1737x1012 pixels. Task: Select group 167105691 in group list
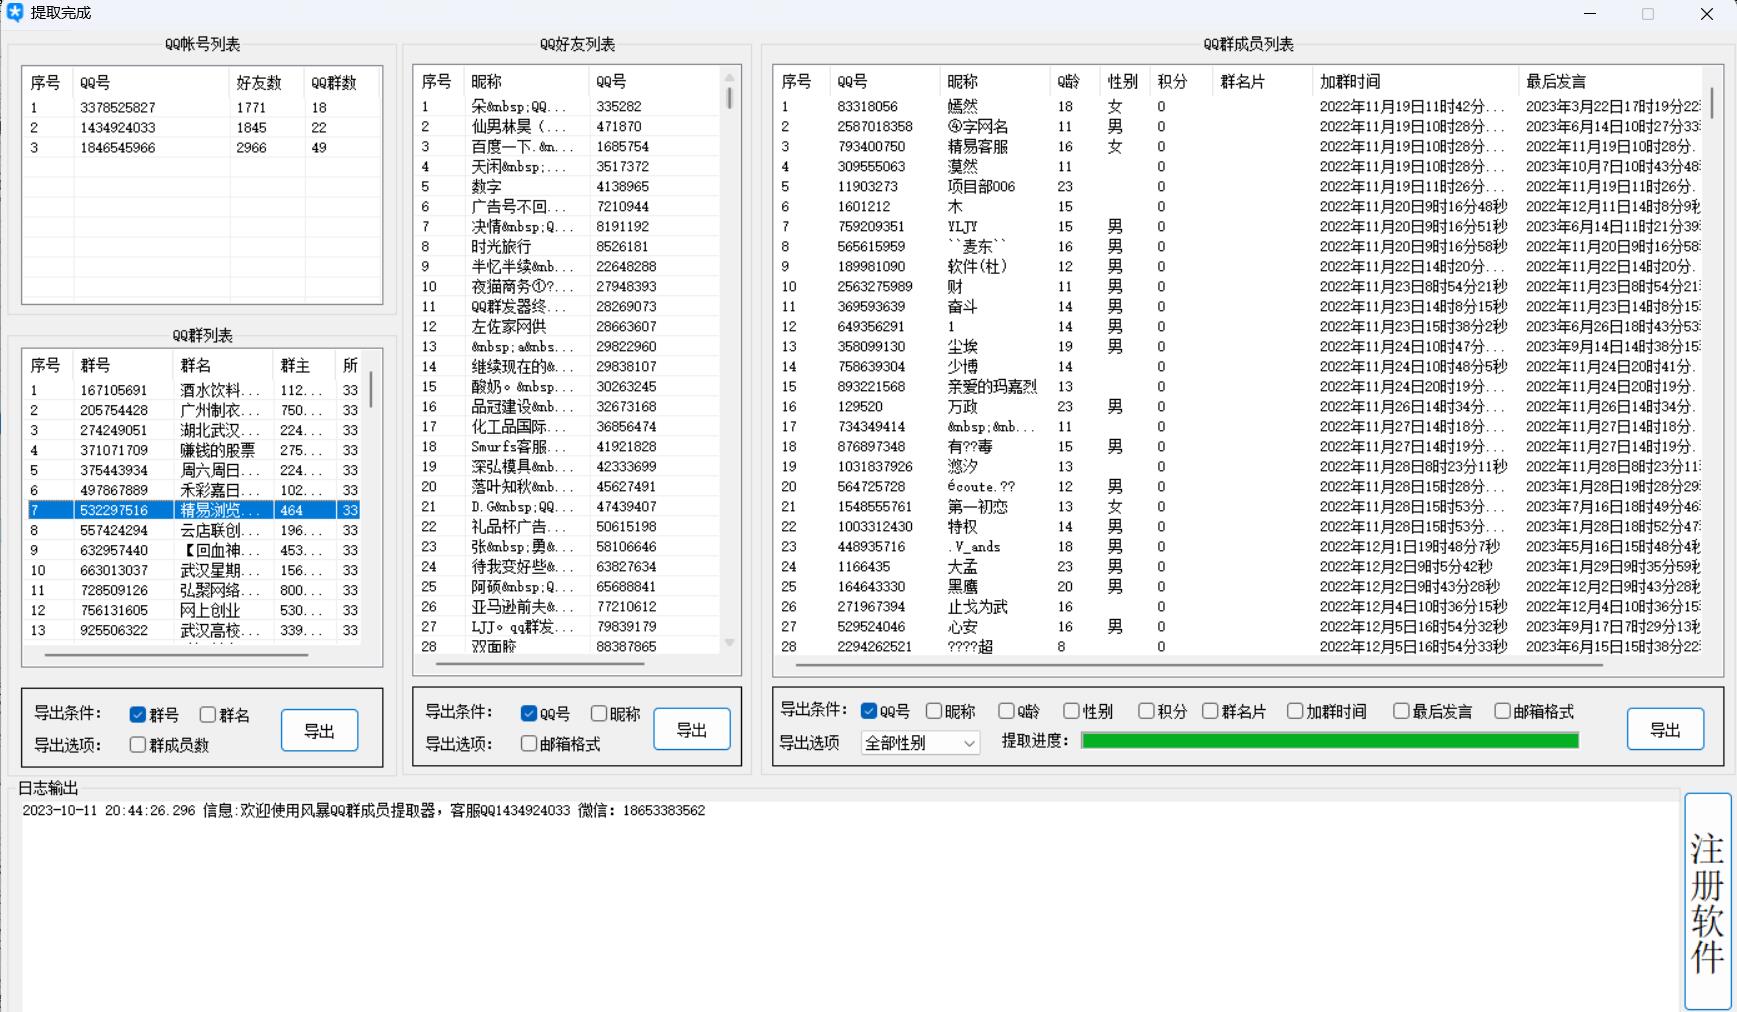point(114,390)
